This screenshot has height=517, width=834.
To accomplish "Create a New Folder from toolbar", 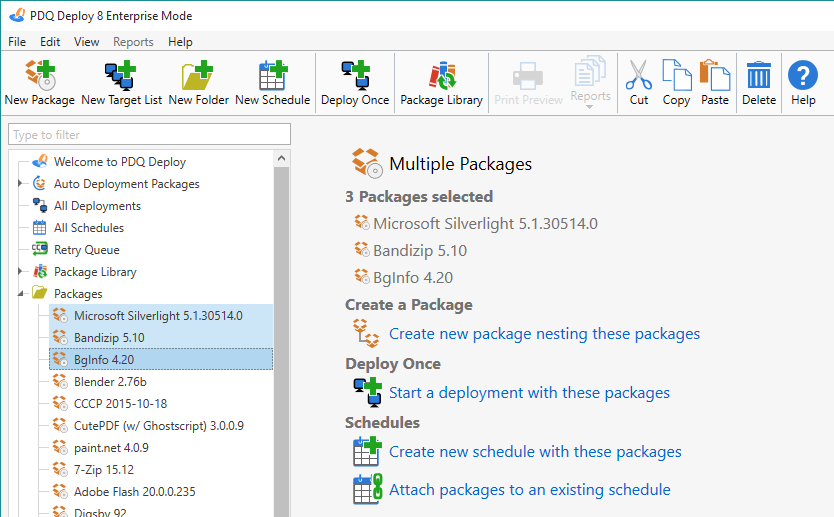I will click(x=198, y=75).
